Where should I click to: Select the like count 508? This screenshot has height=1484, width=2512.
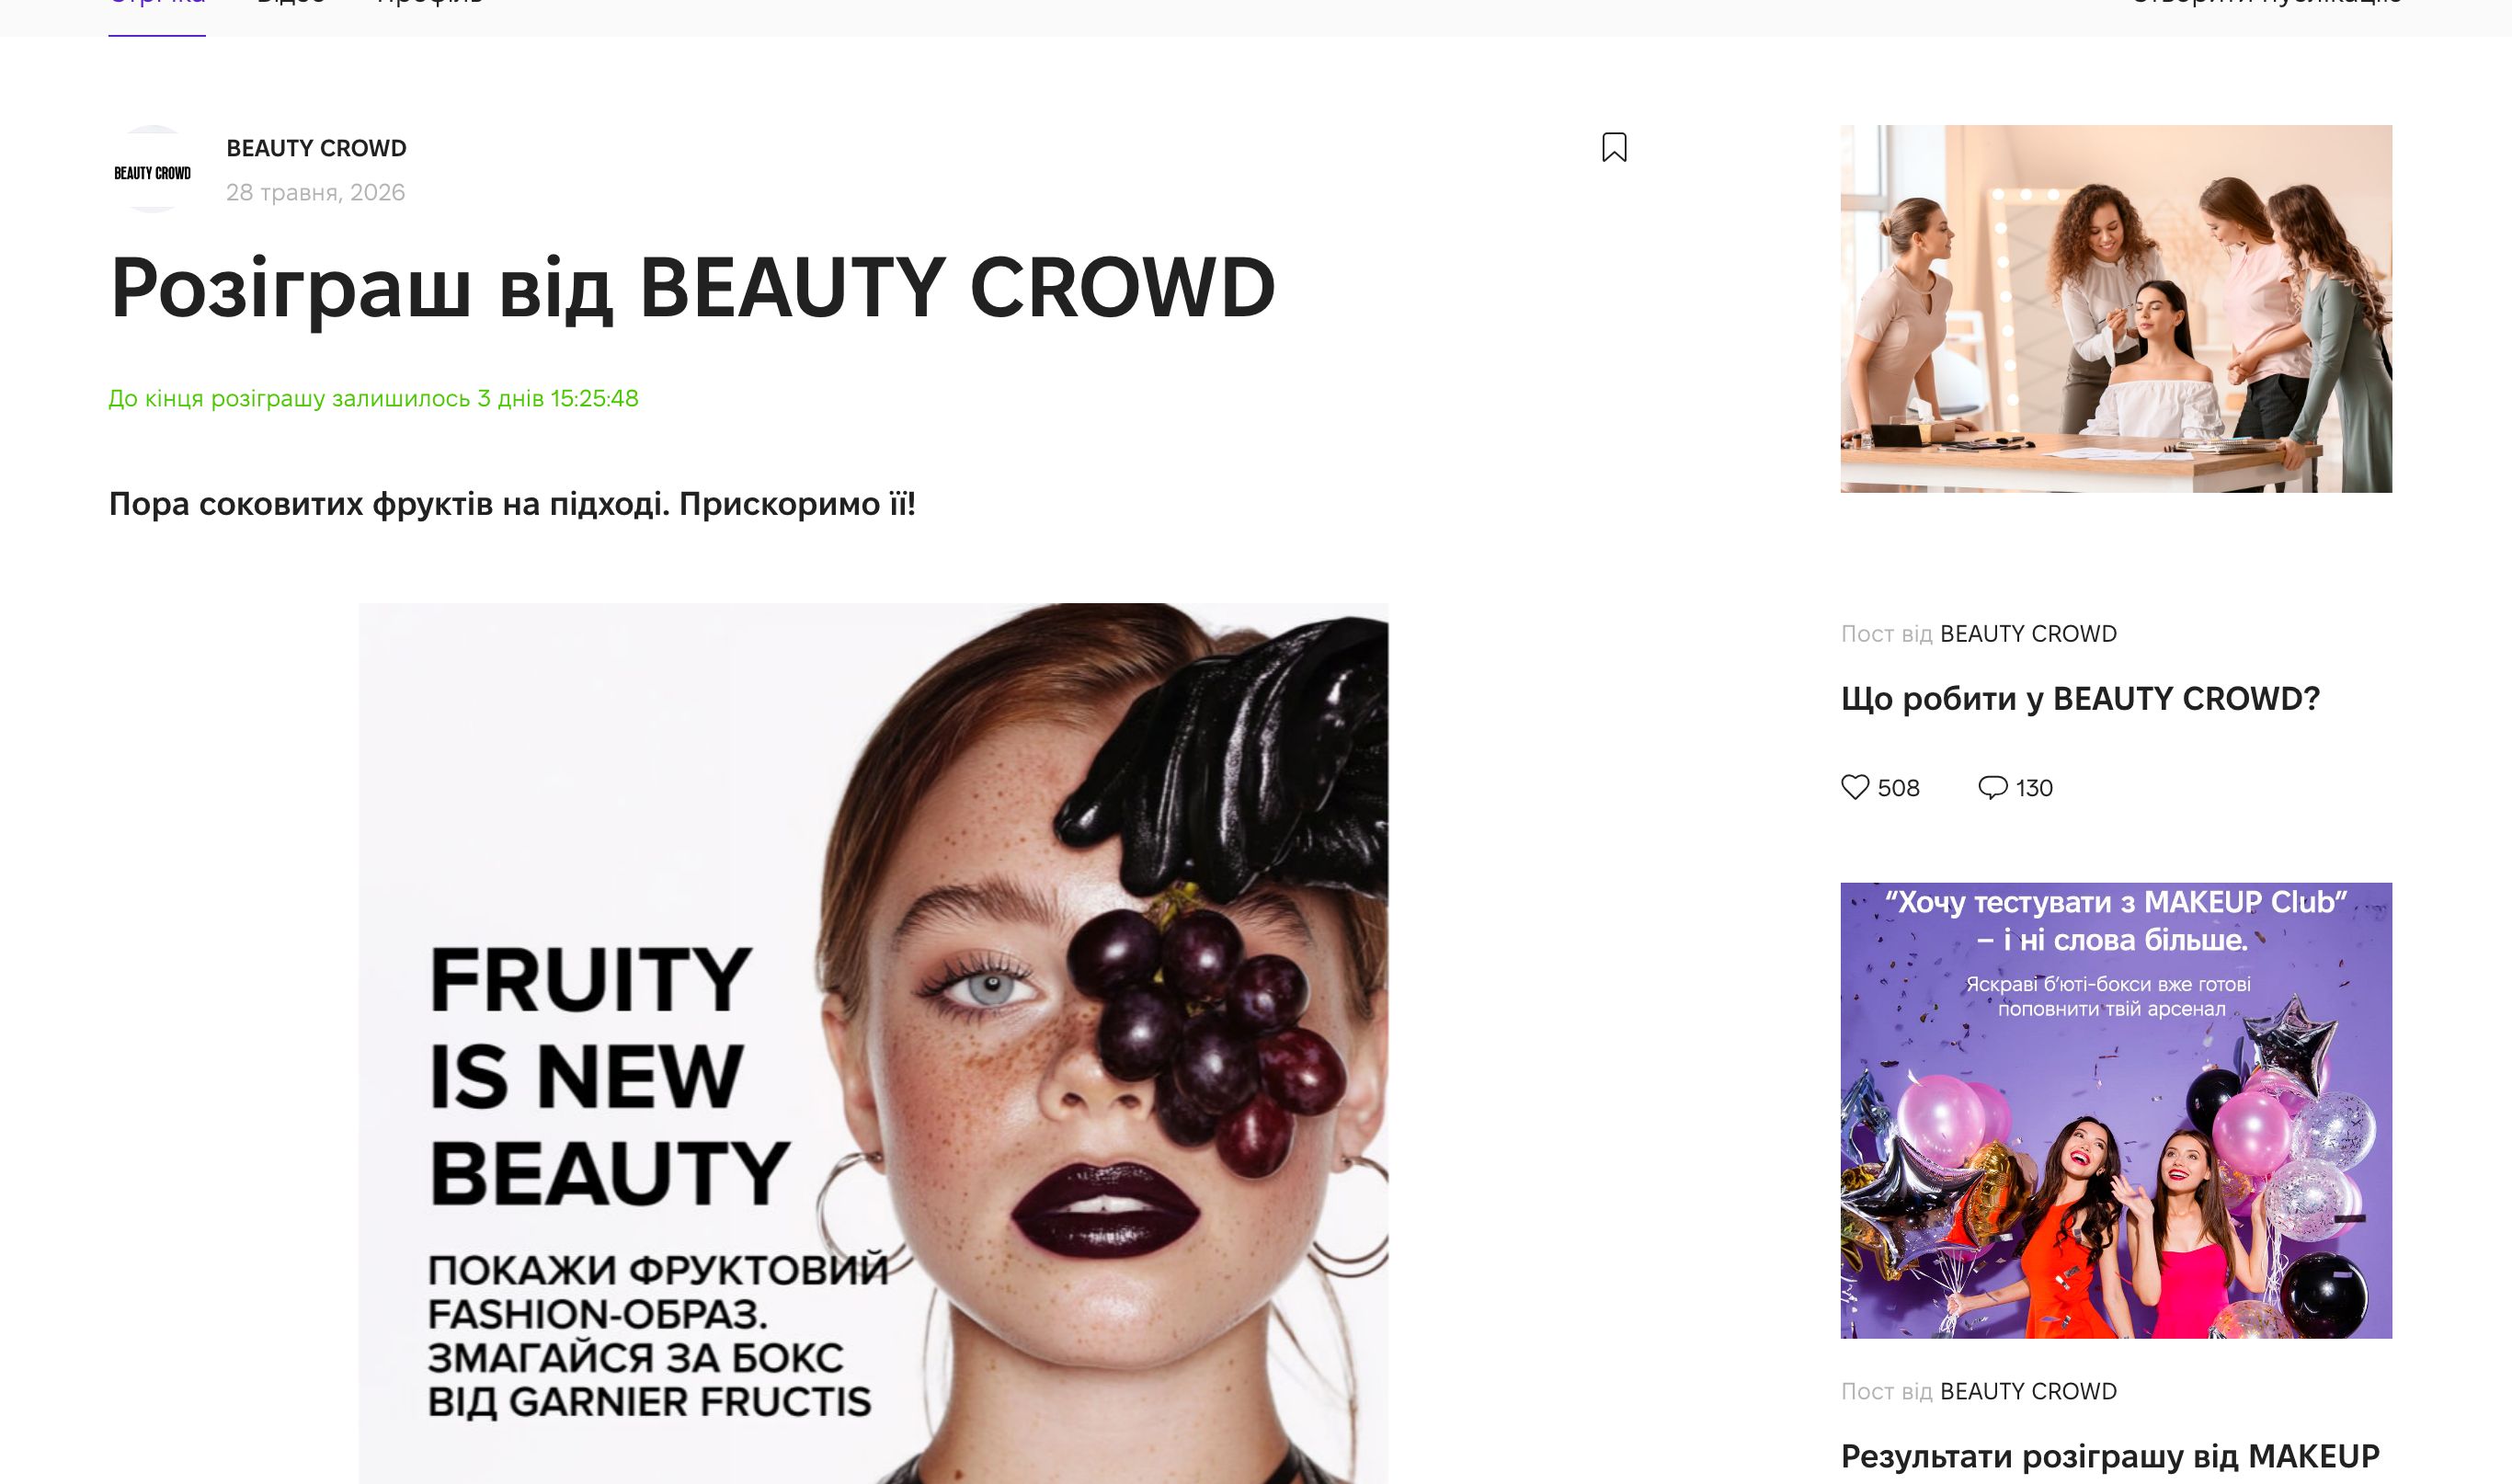pos(1898,788)
